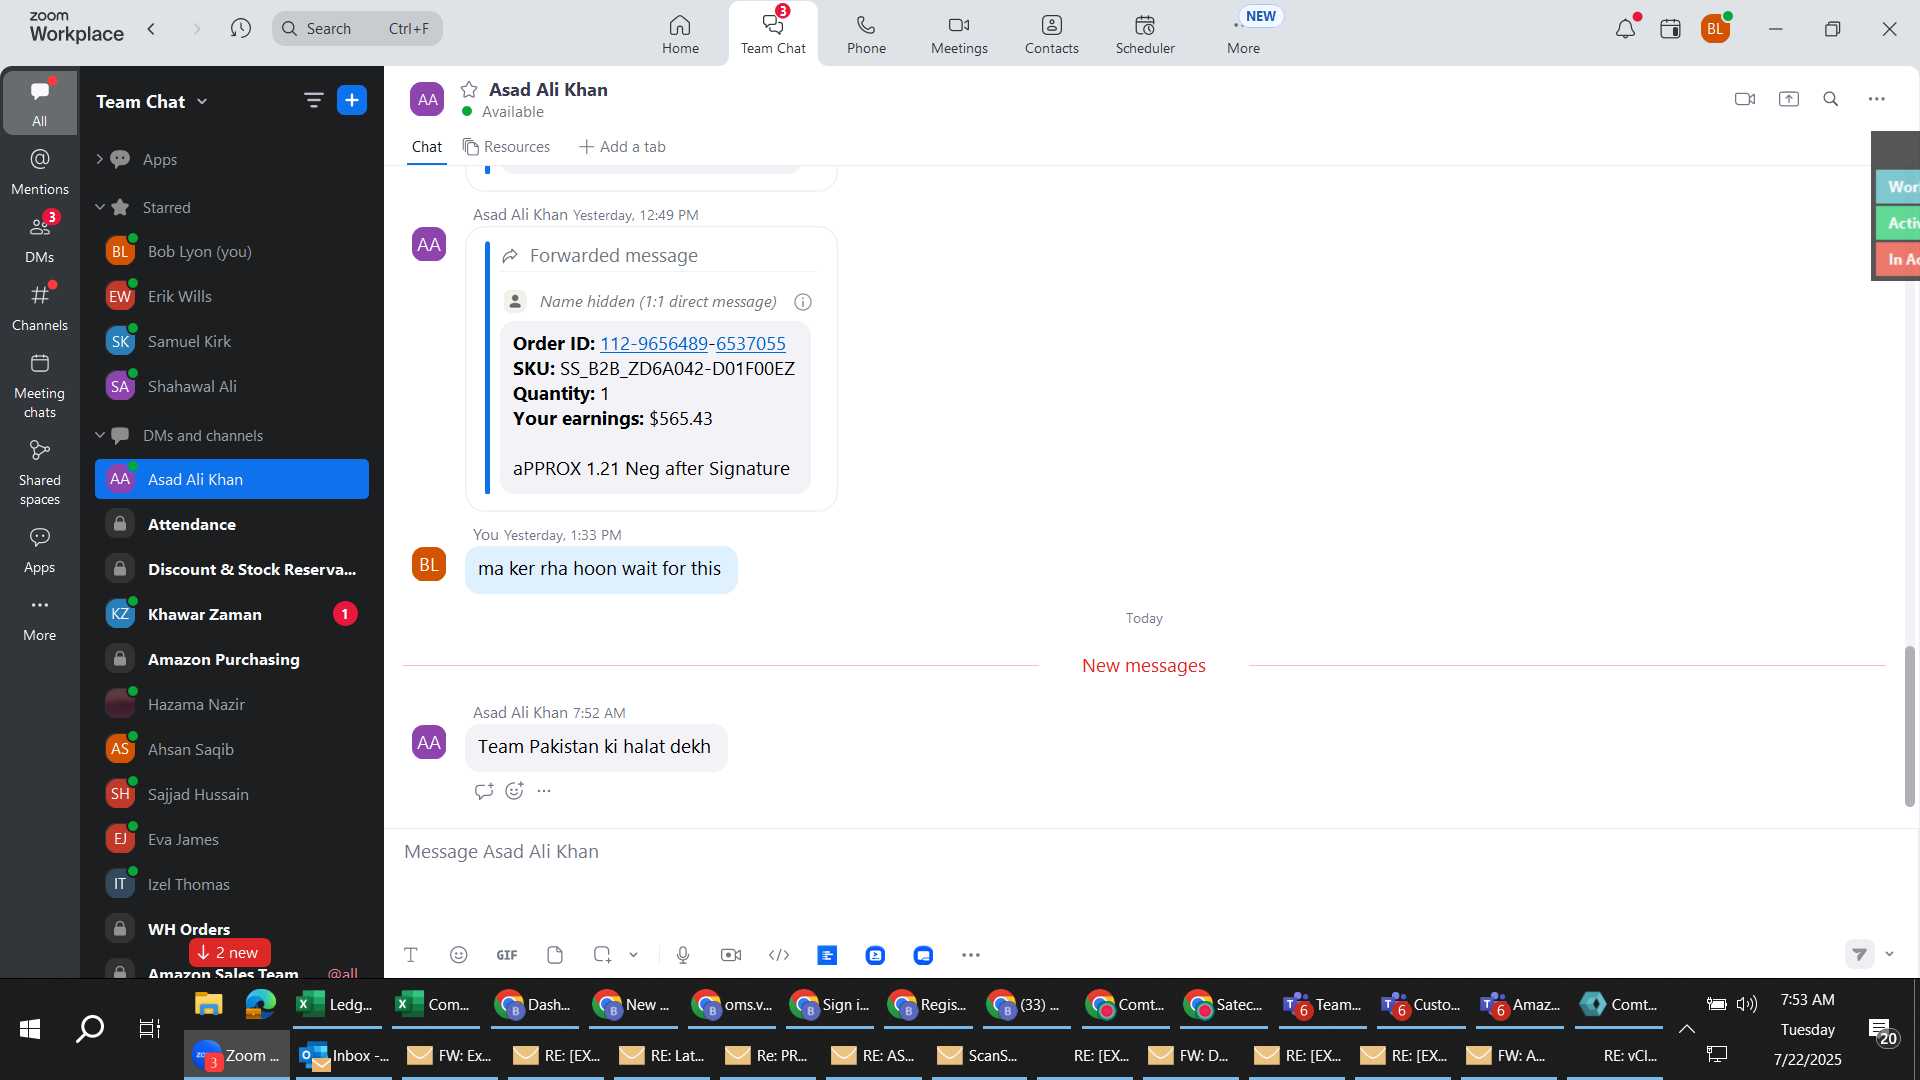Image resolution: width=1920 pixels, height=1080 pixels.
Task: Open the chat list filter icon
Action: [x=313, y=100]
